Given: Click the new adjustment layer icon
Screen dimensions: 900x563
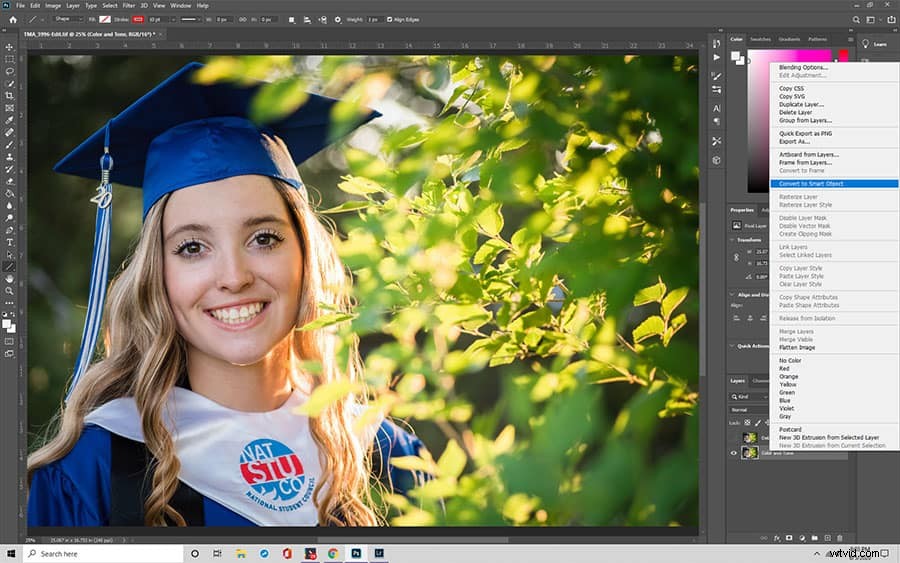Looking at the screenshot, I should pyautogui.click(x=802, y=538).
